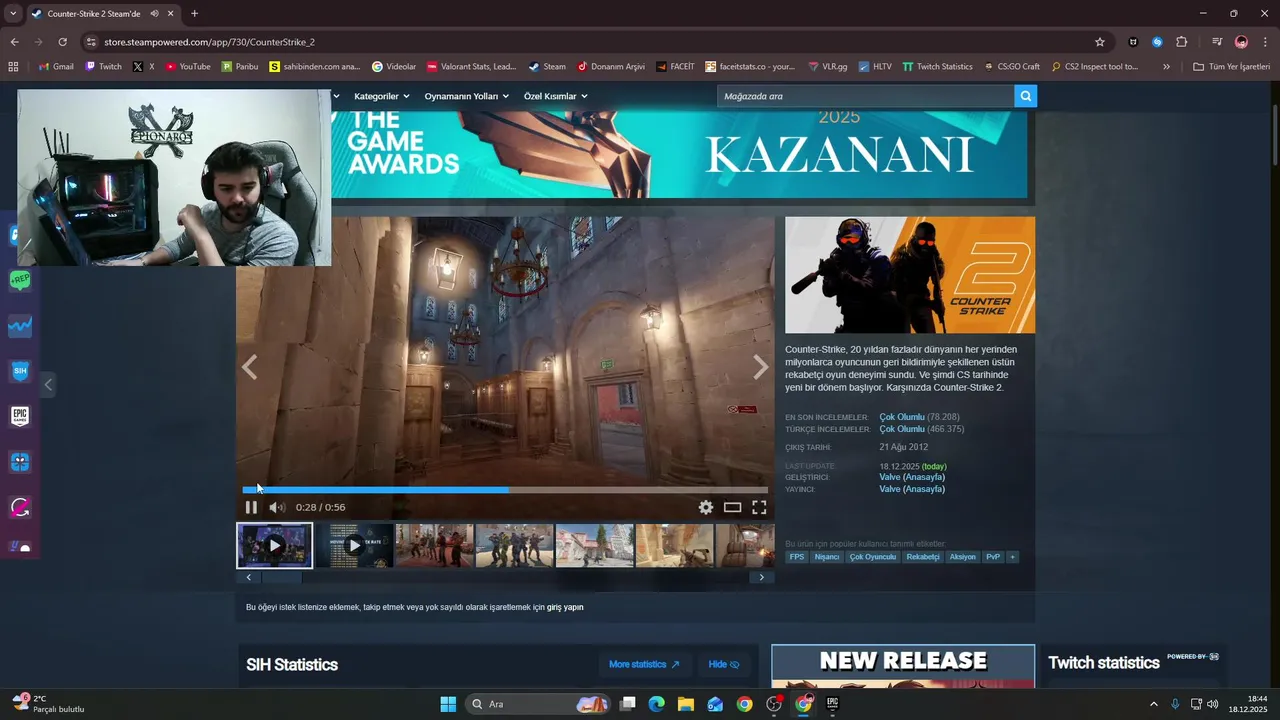Open FACEIT bookmark
This screenshot has height=720, width=1280.
675,67
